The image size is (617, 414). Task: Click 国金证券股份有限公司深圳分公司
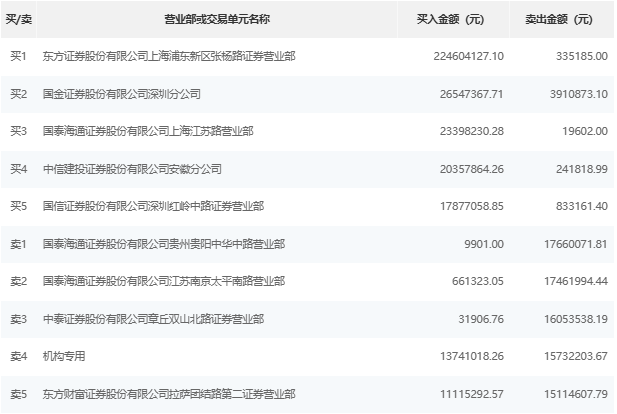tap(122, 94)
